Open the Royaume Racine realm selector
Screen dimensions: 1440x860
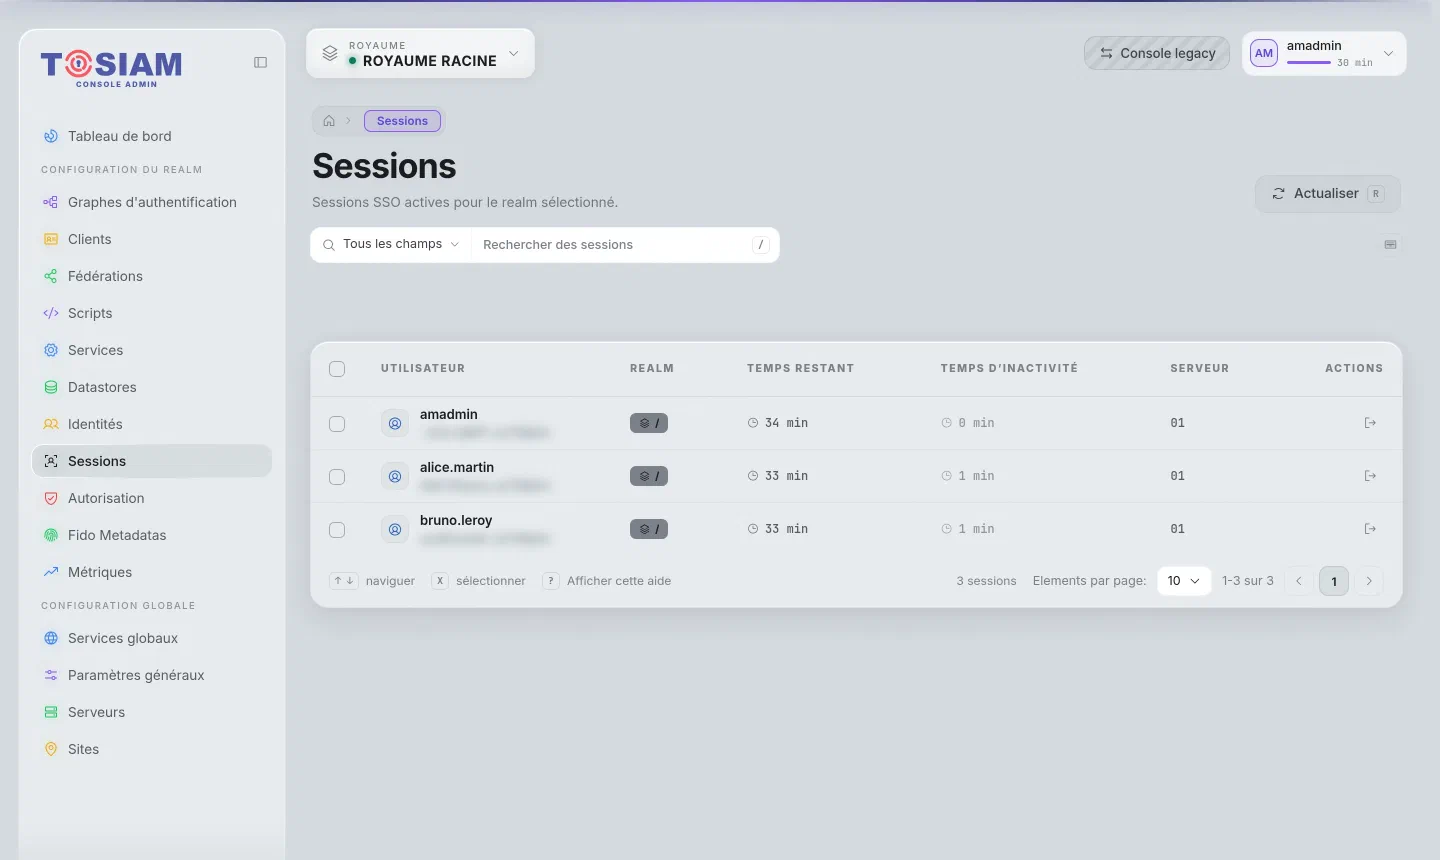(420, 53)
